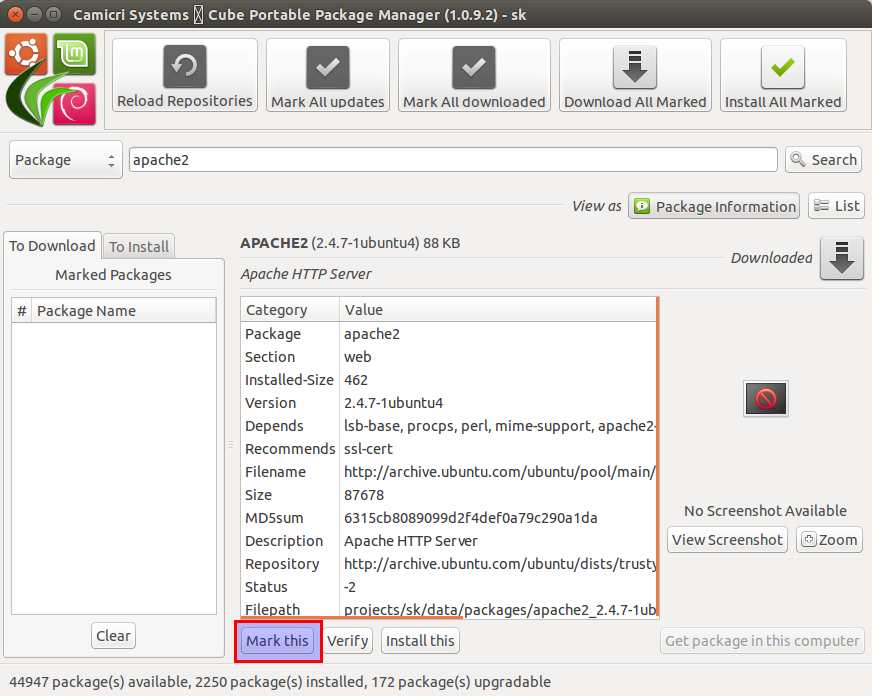Switch view to List

[836, 206]
